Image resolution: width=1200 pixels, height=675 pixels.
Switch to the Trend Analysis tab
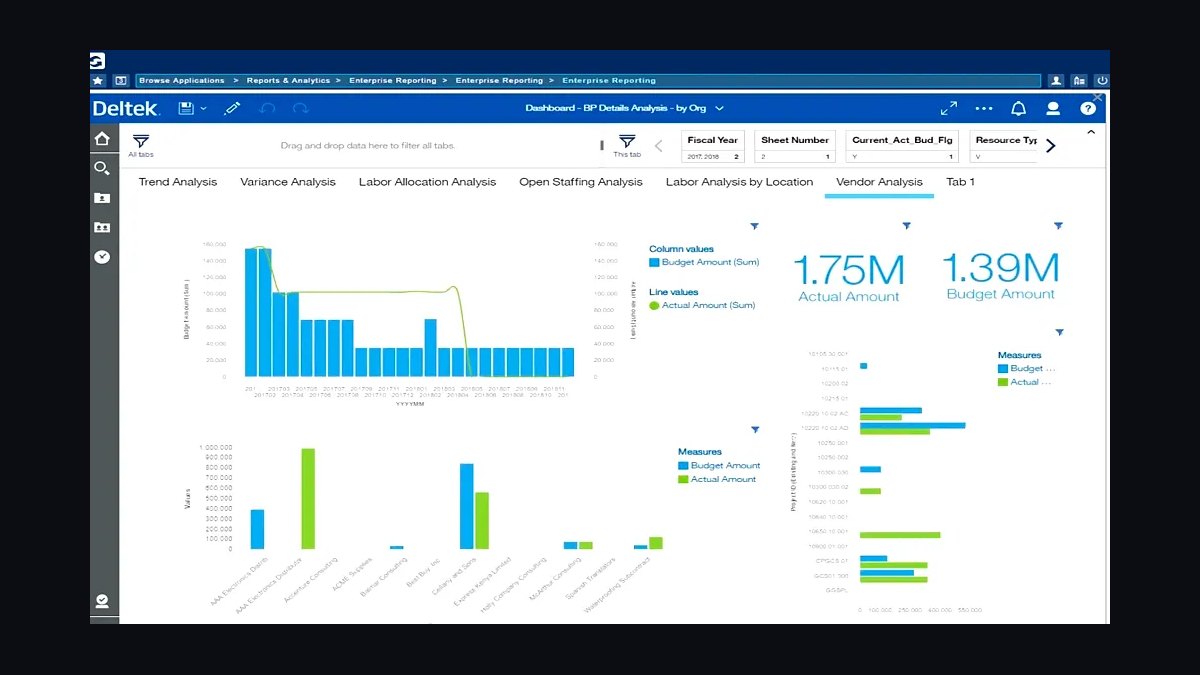click(x=178, y=182)
